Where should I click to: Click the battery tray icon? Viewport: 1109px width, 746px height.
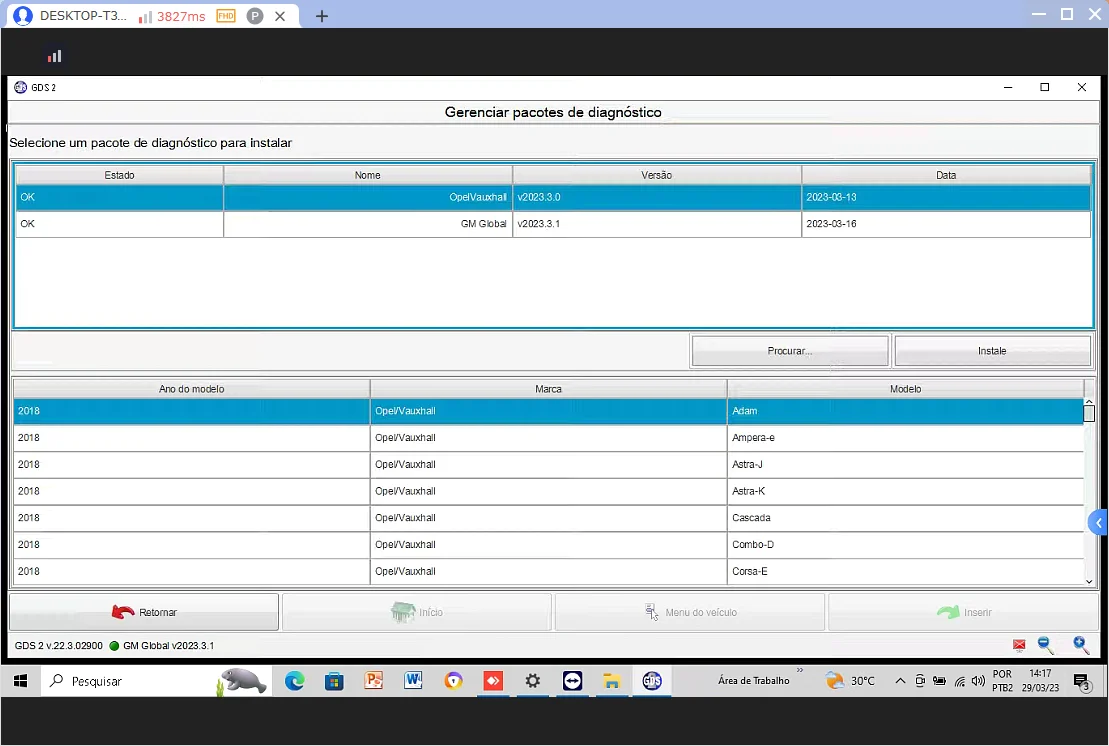(939, 681)
